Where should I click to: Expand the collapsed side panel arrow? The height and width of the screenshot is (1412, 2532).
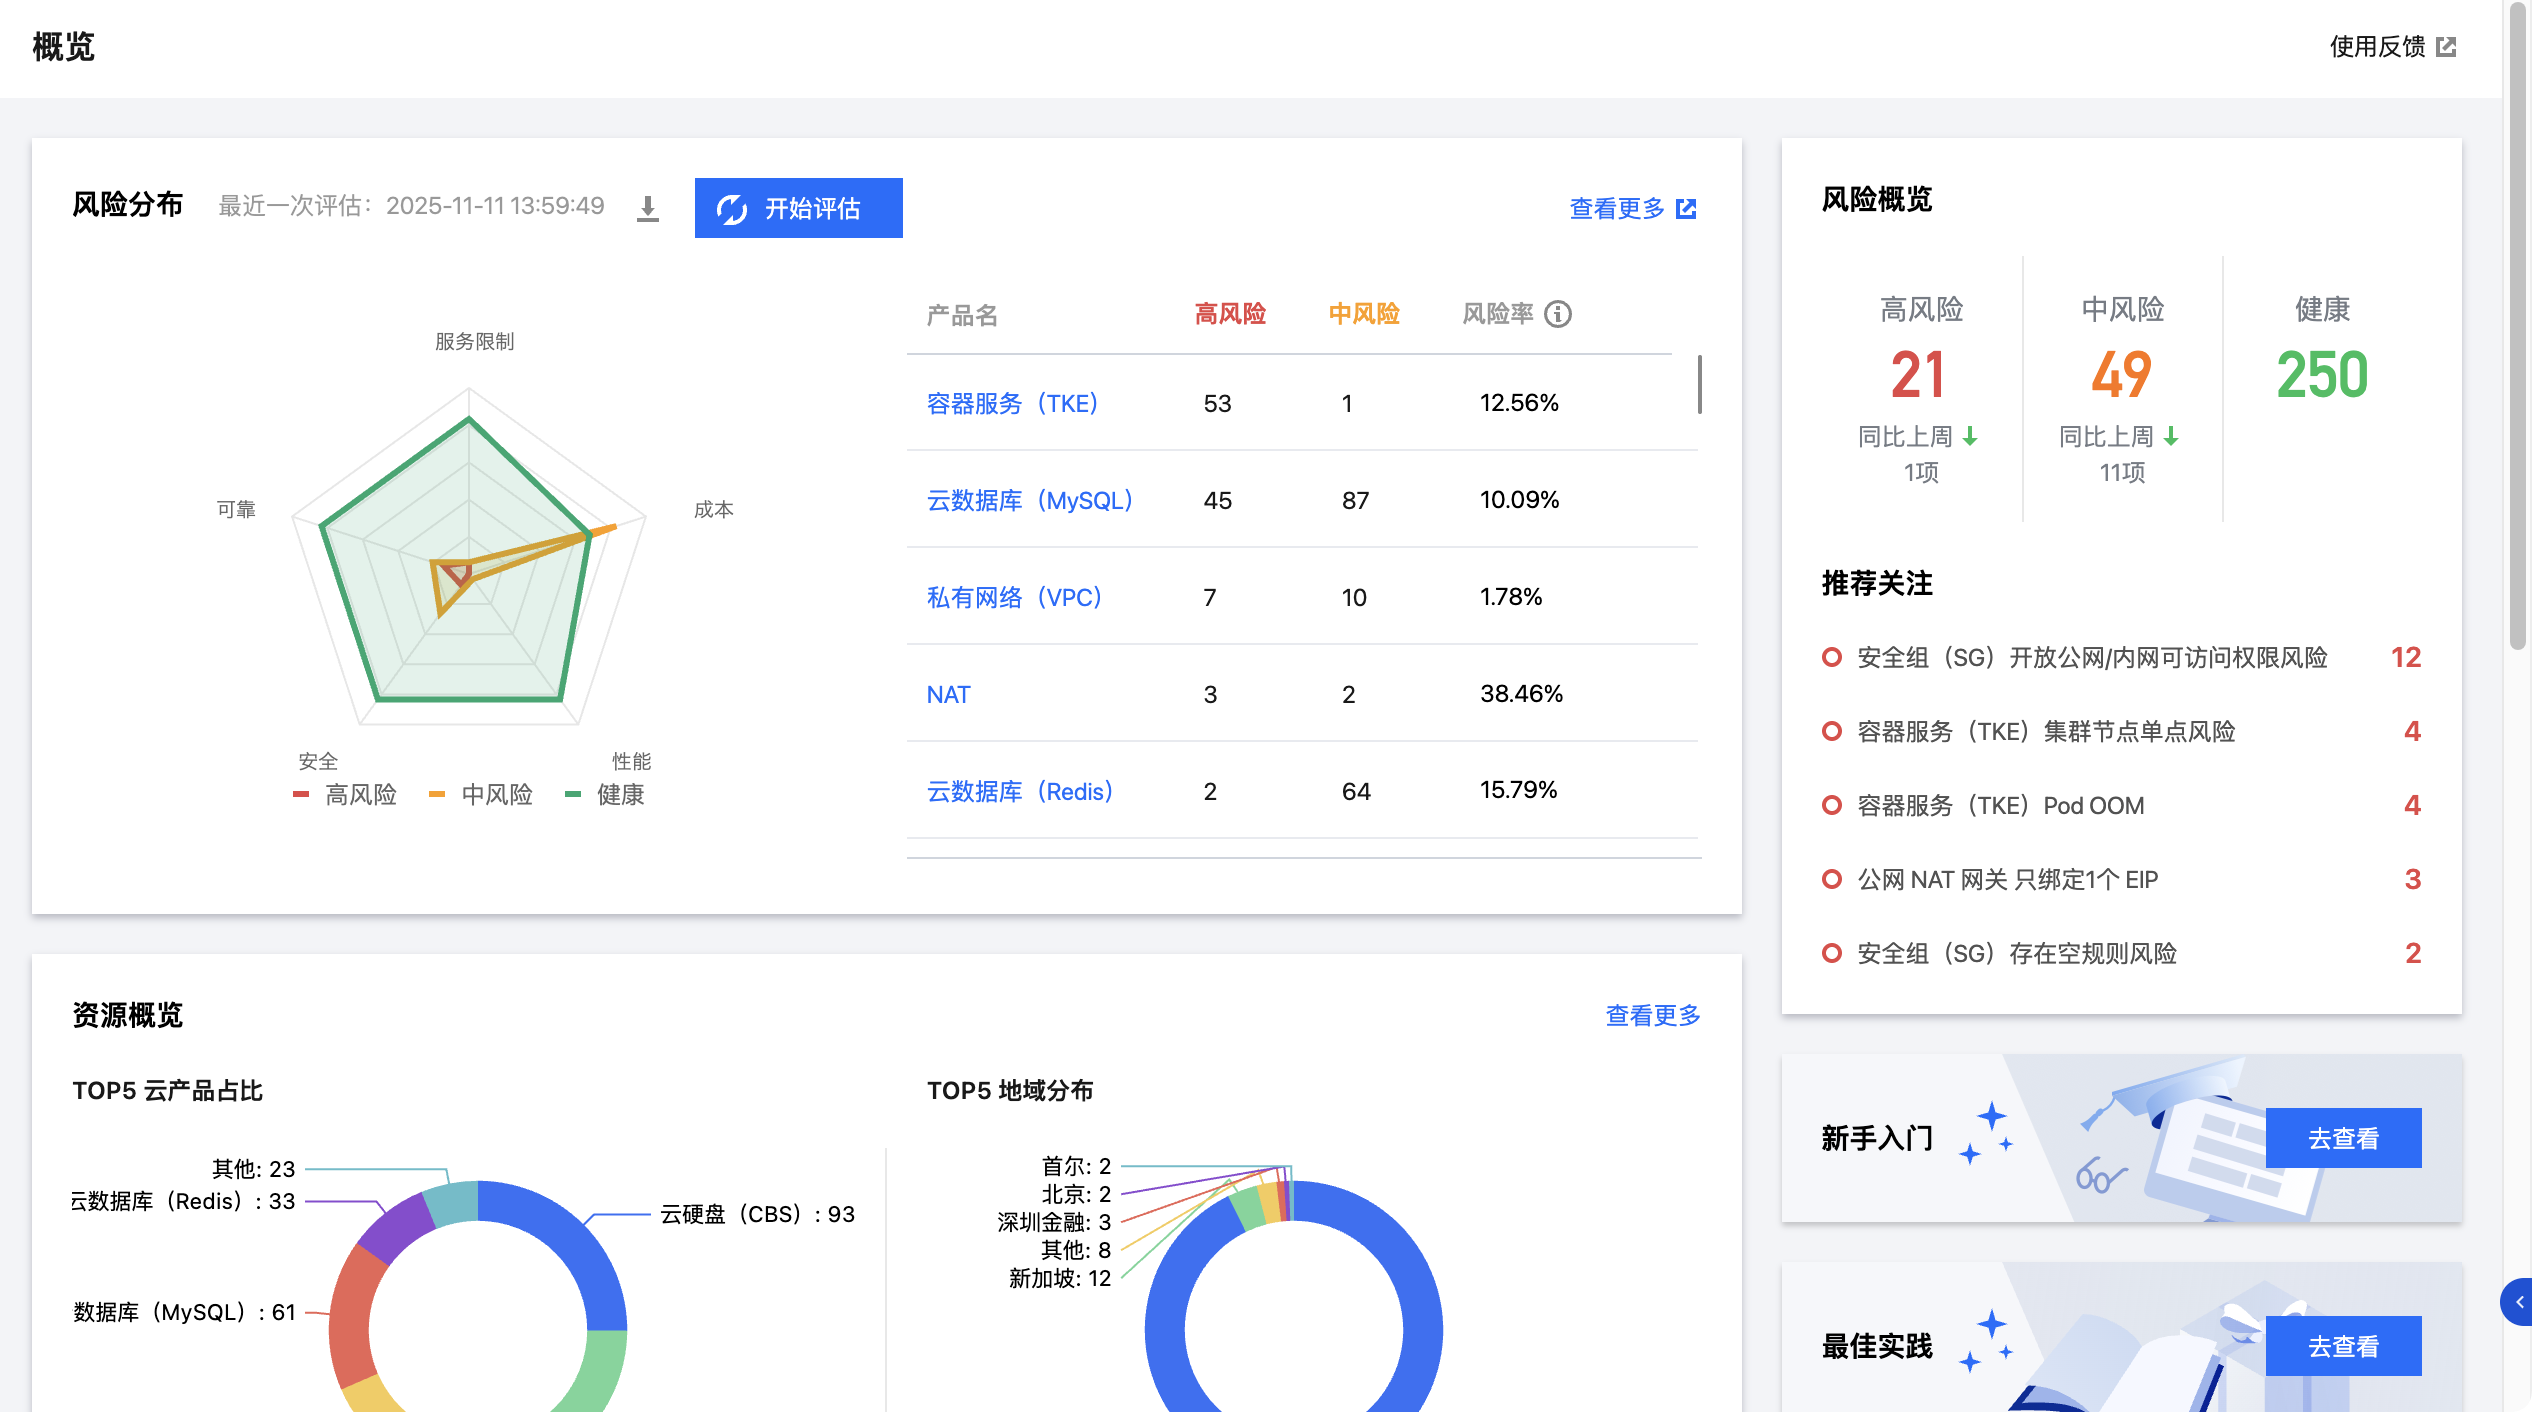pyautogui.click(x=2519, y=1302)
